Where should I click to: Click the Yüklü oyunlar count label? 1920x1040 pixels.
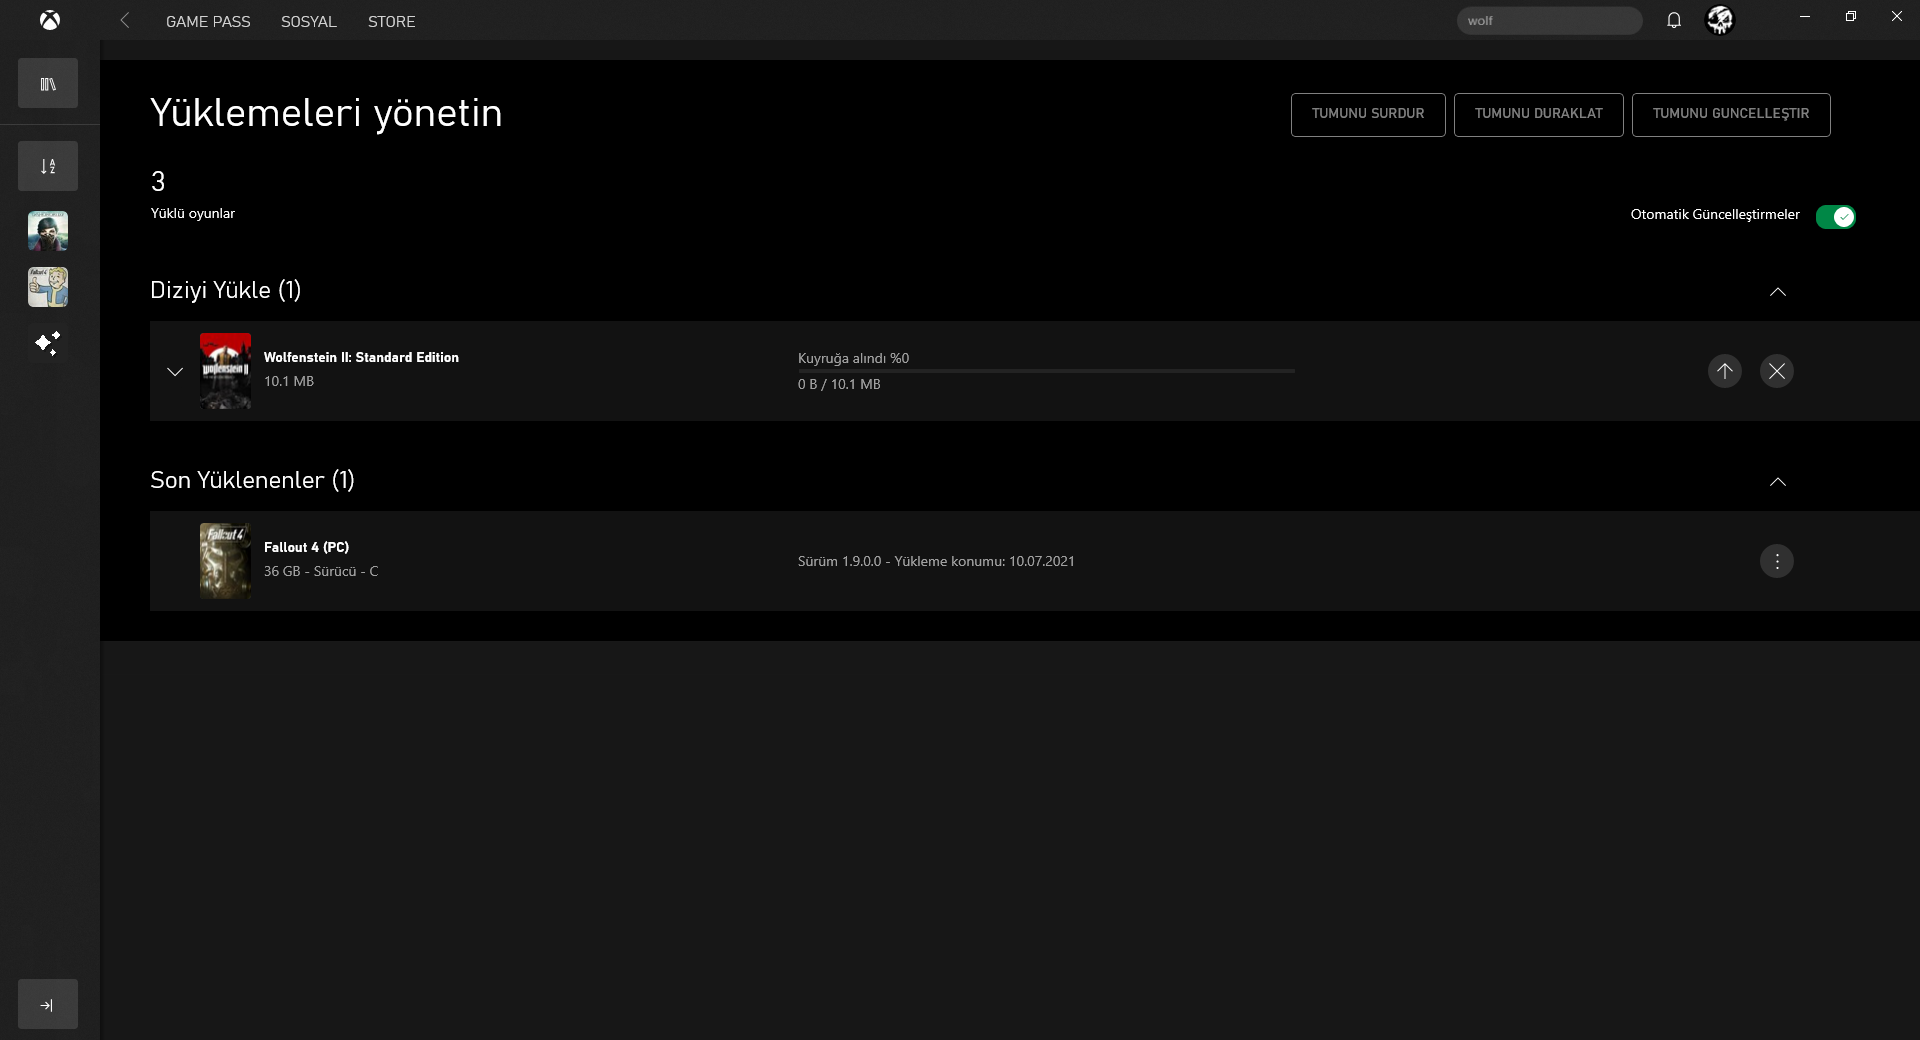pyautogui.click(x=193, y=213)
